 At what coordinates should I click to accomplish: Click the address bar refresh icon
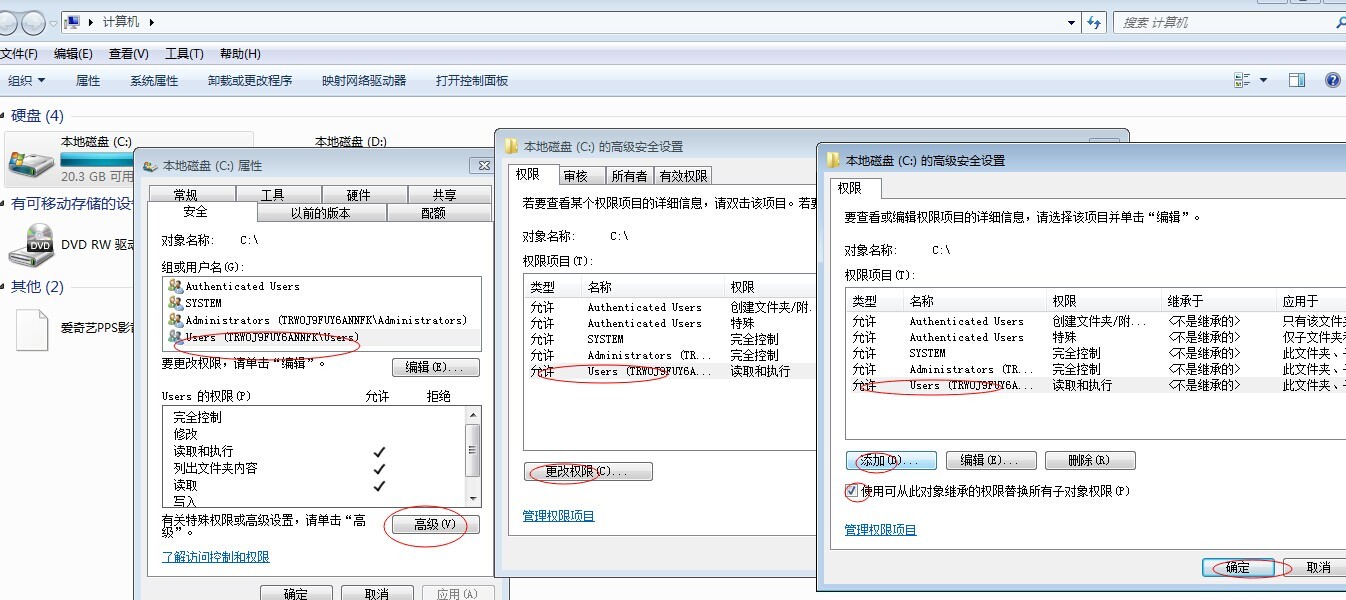tap(1094, 22)
